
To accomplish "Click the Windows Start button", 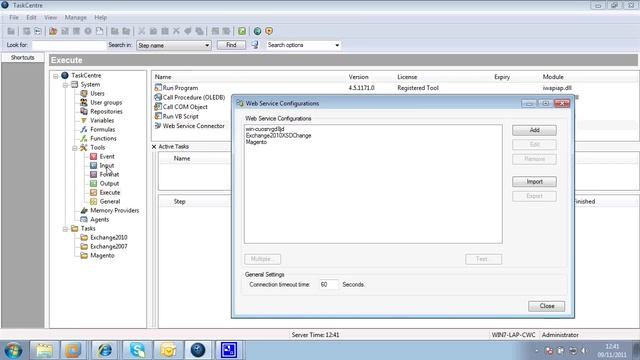I will (13, 350).
